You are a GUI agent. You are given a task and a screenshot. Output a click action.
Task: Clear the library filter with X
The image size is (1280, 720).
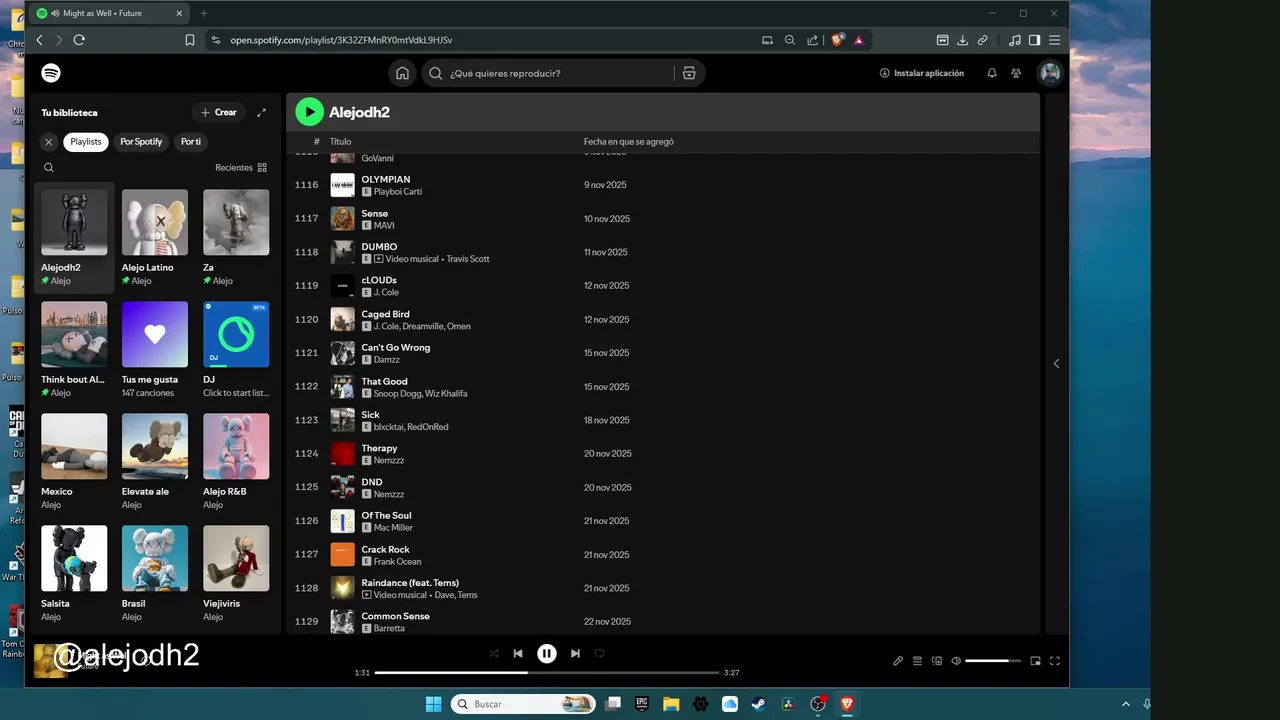(x=48, y=142)
